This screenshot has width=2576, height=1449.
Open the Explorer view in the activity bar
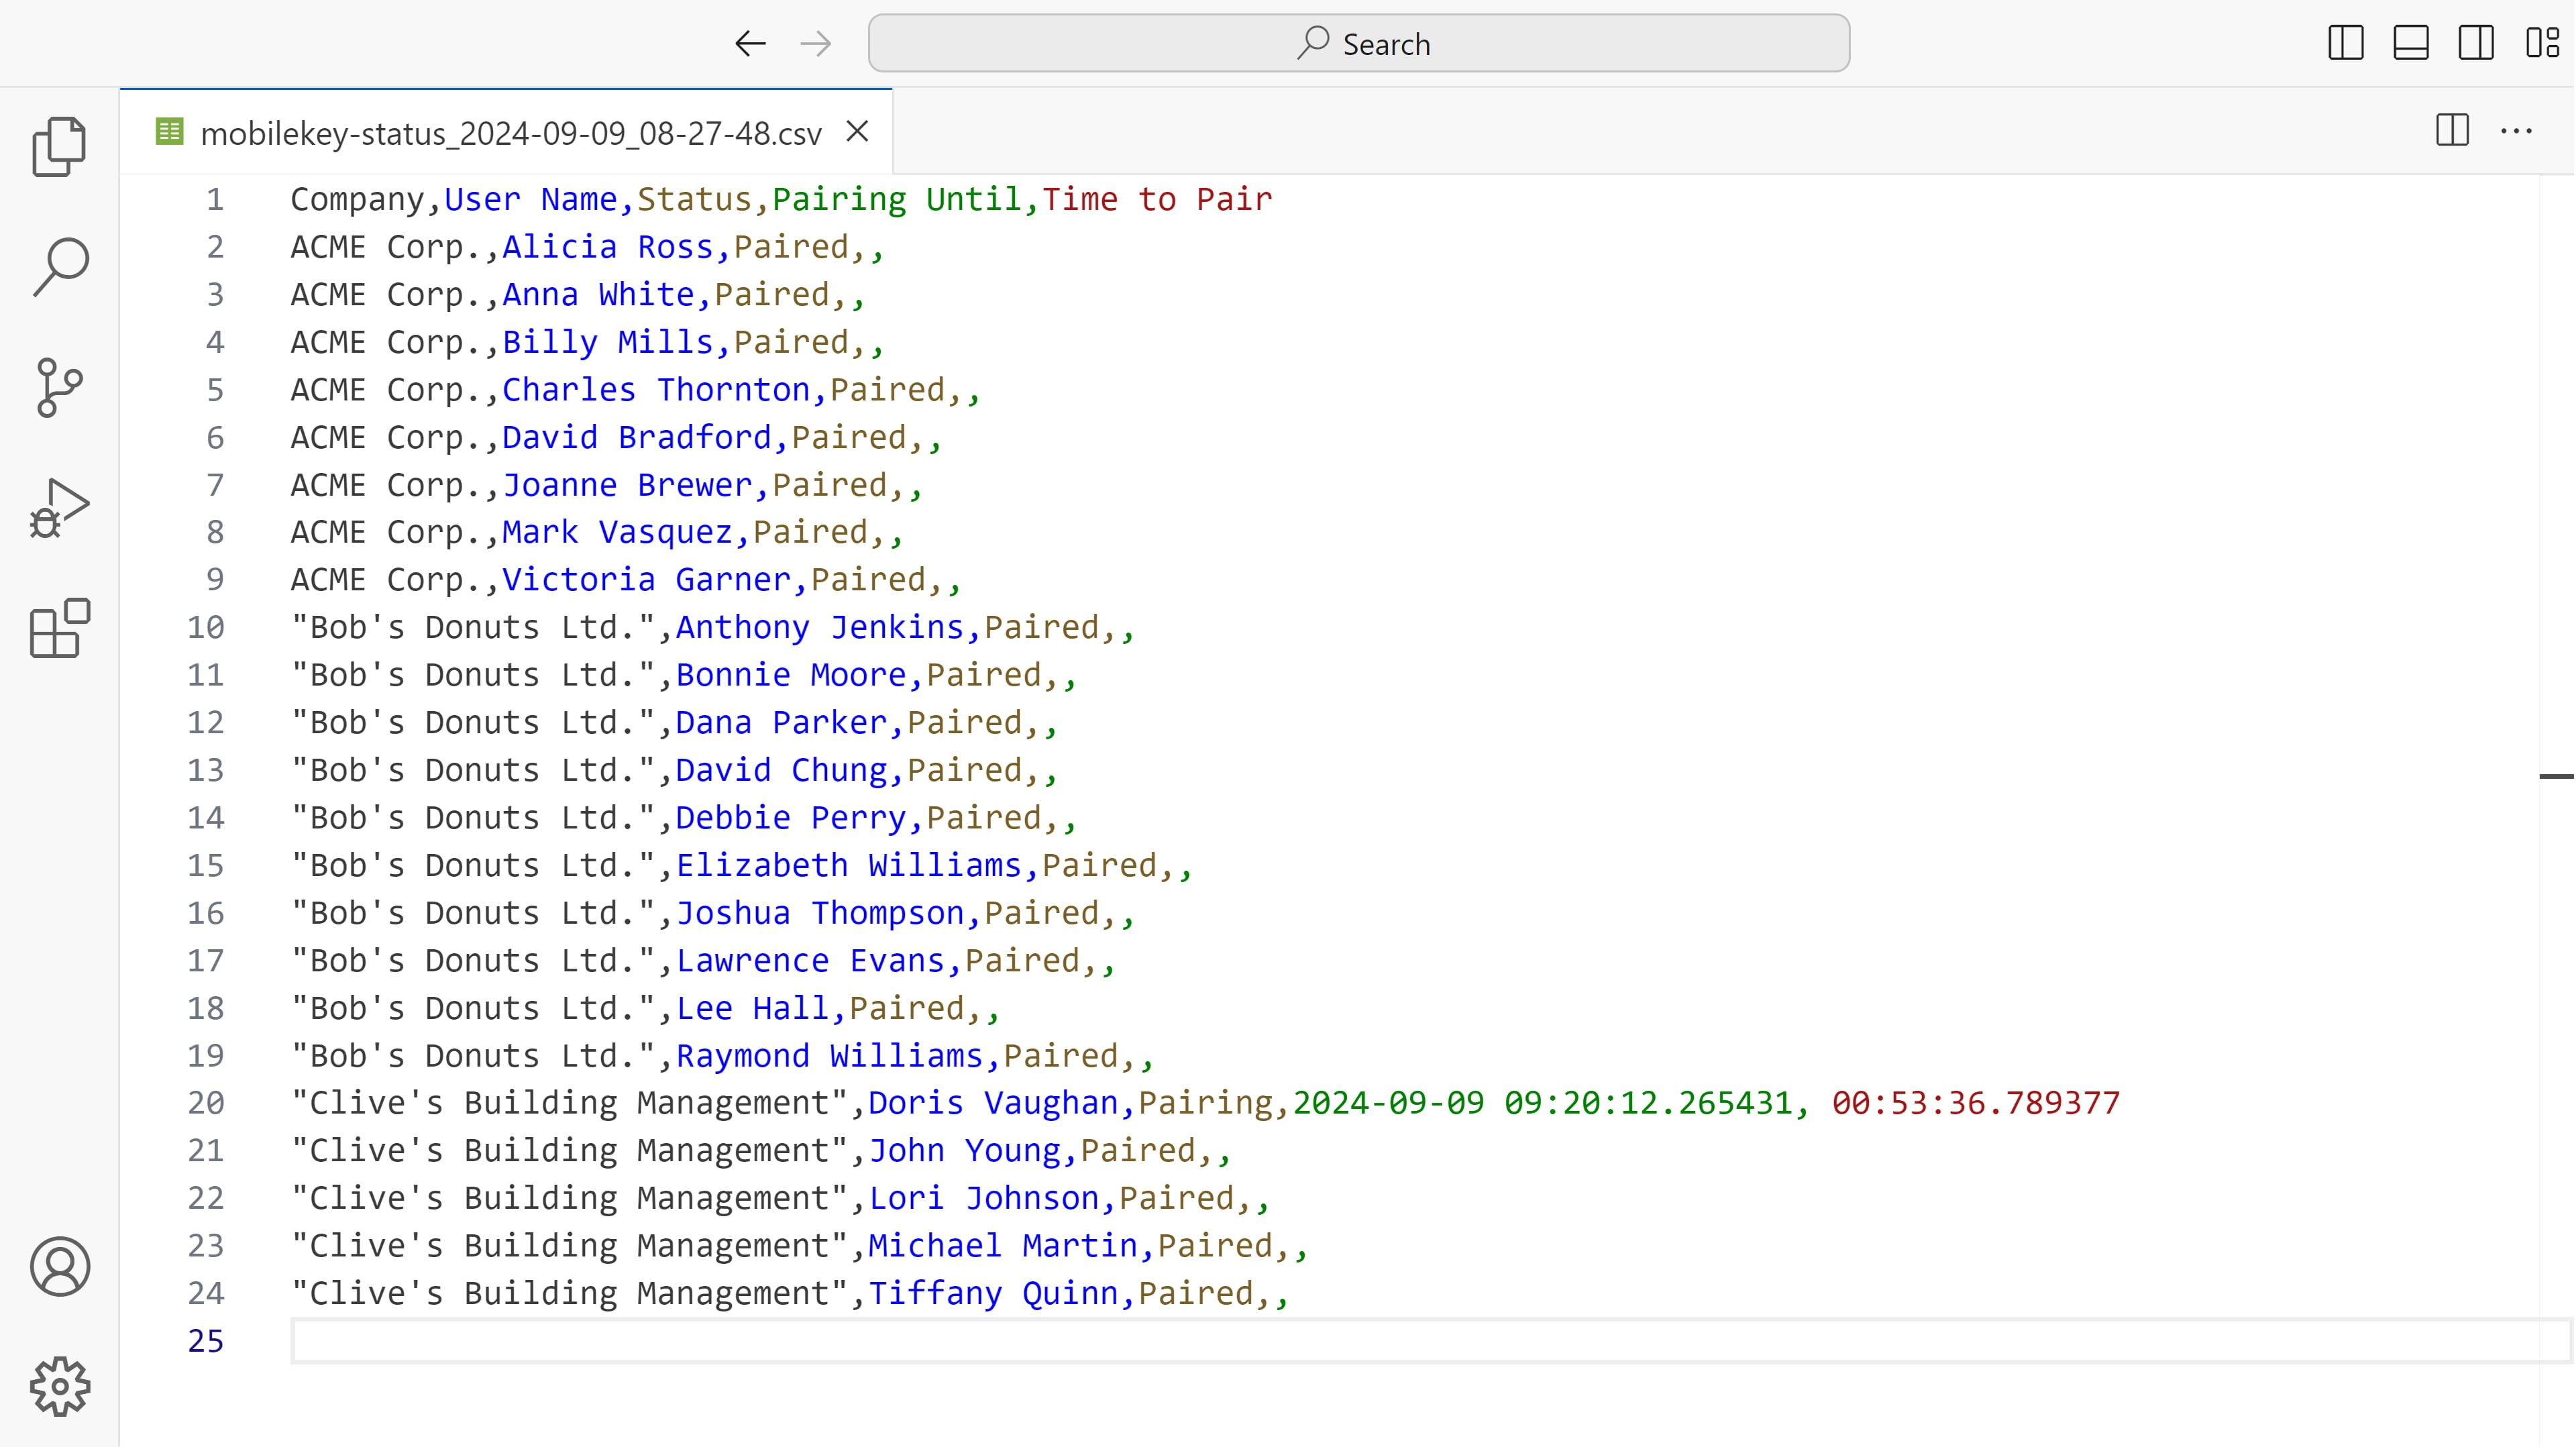[60, 146]
